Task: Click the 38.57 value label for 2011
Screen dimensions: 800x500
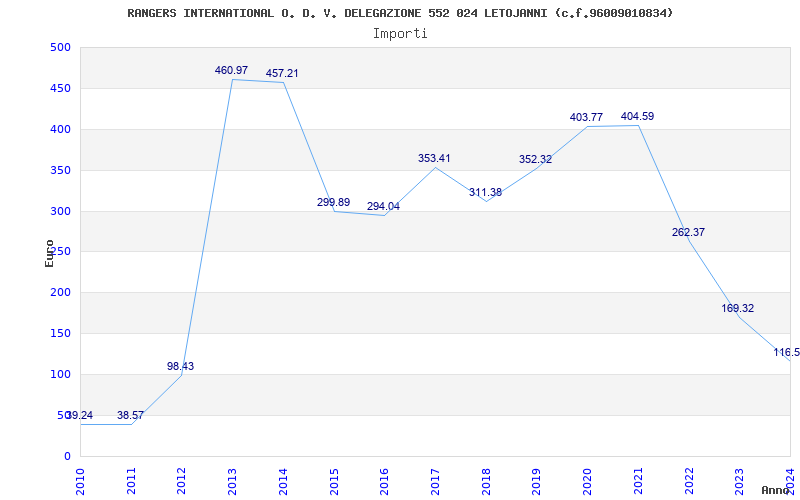Action: [130, 416]
